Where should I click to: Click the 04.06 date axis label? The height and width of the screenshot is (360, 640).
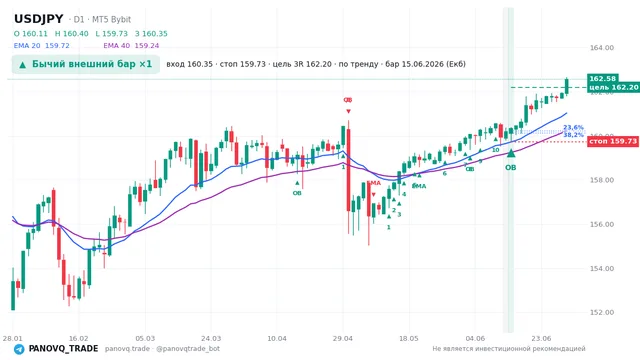click(475, 338)
